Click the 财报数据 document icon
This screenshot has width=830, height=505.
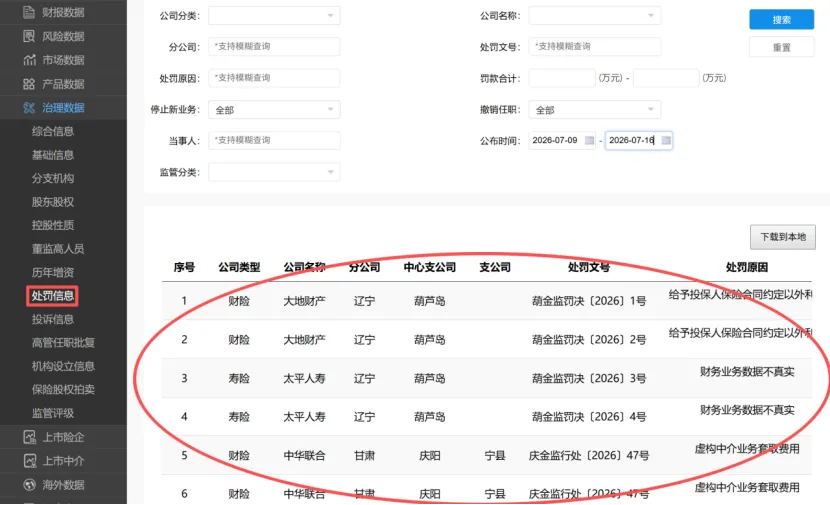(29, 12)
